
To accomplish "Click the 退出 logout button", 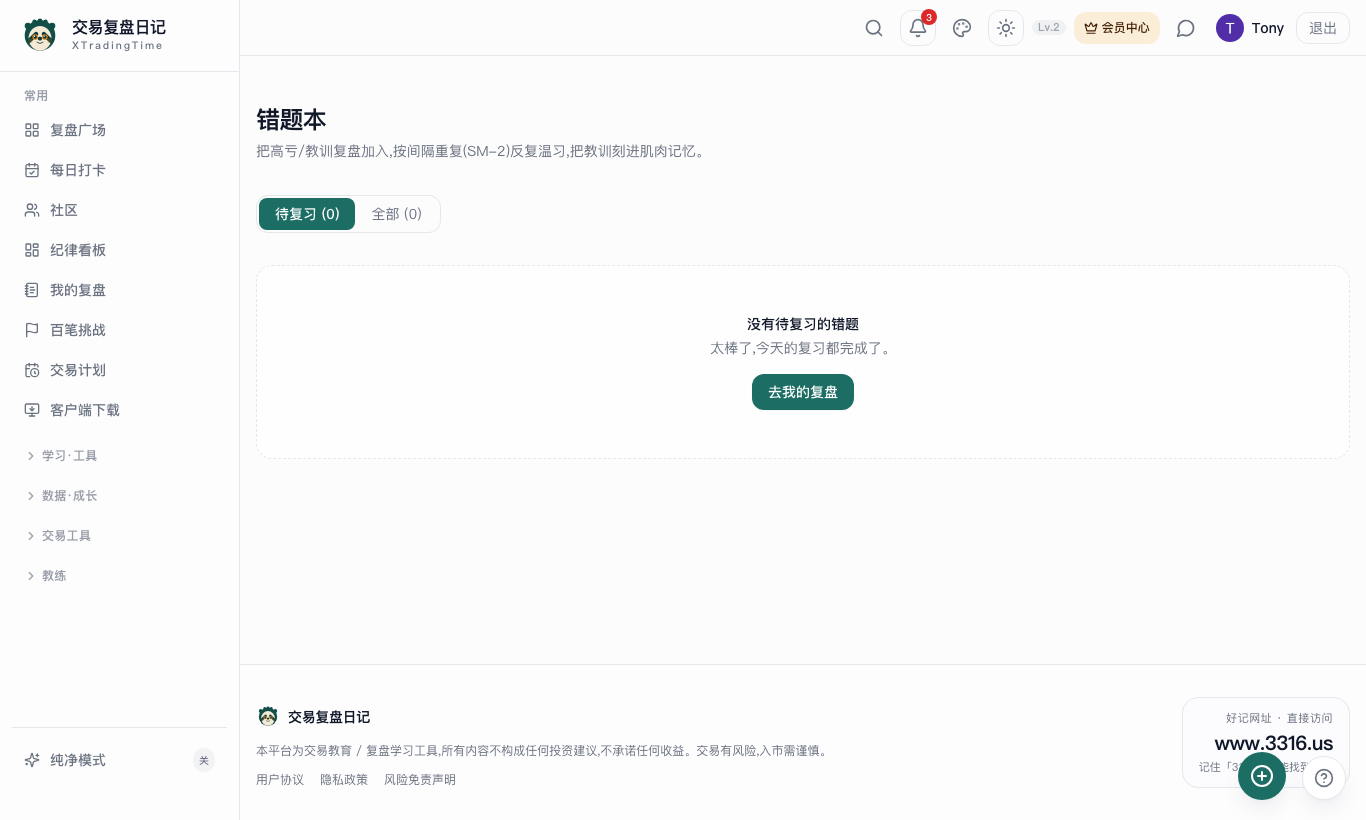I will (1323, 28).
